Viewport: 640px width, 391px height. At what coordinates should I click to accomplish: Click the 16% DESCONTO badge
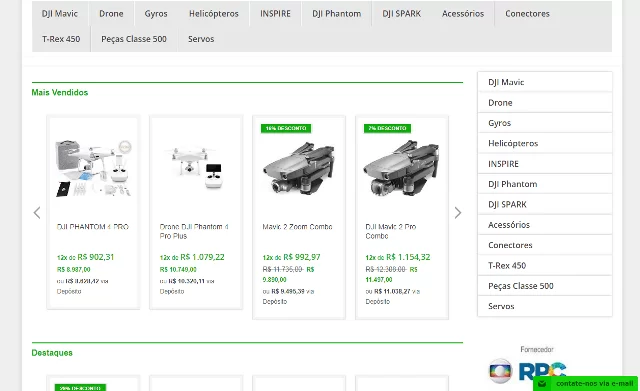[x=286, y=128]
